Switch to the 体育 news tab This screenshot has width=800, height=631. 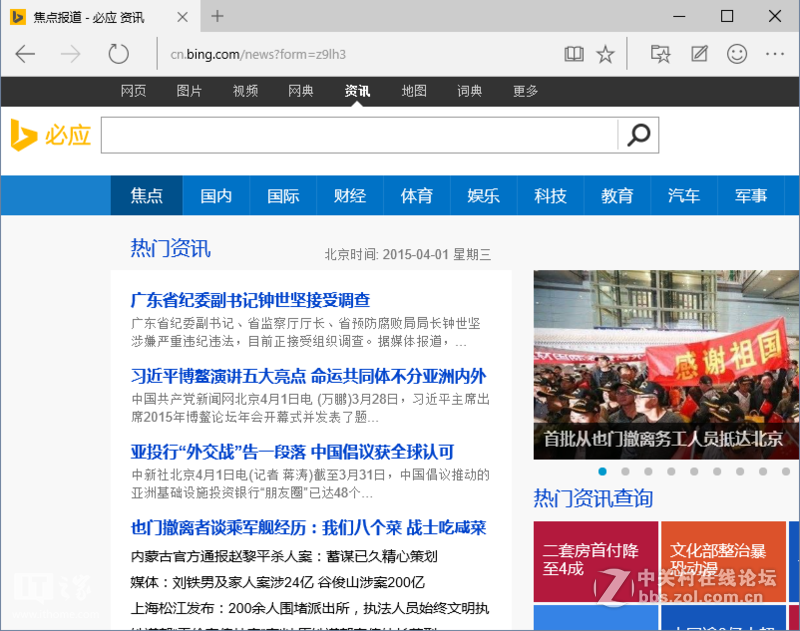click(x=416, y=195)
